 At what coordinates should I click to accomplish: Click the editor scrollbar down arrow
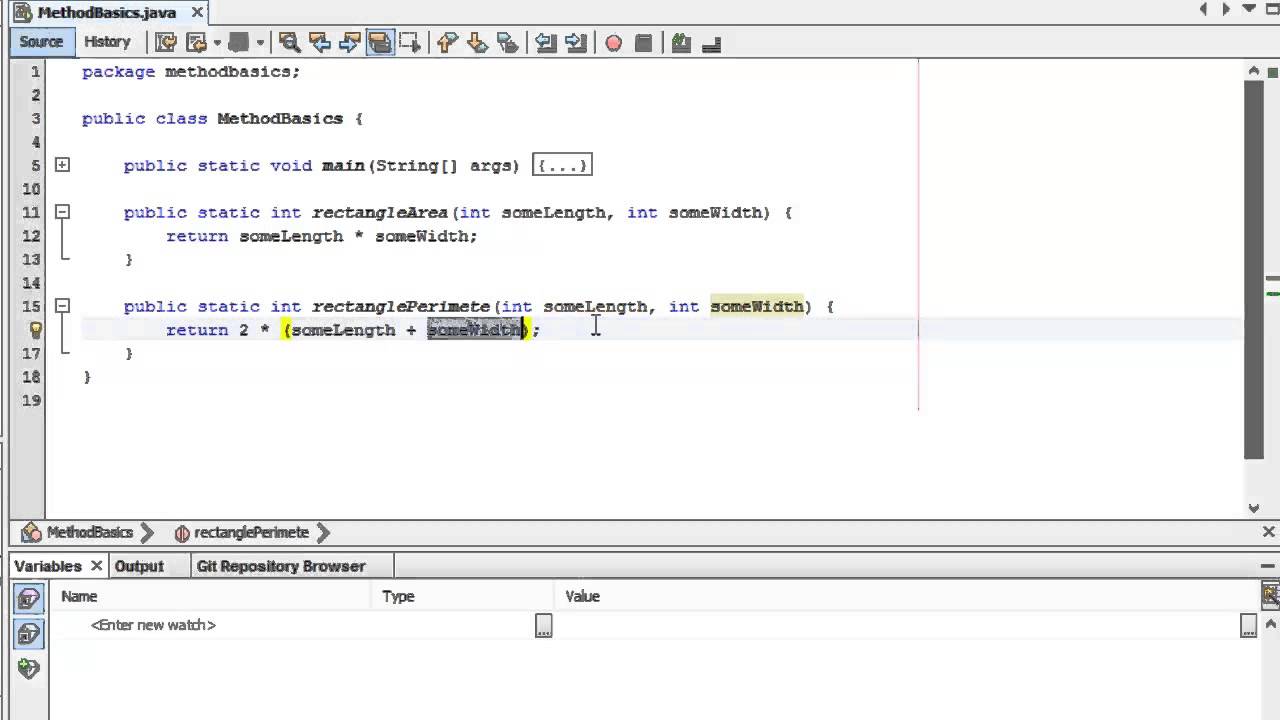(1254, 508)
